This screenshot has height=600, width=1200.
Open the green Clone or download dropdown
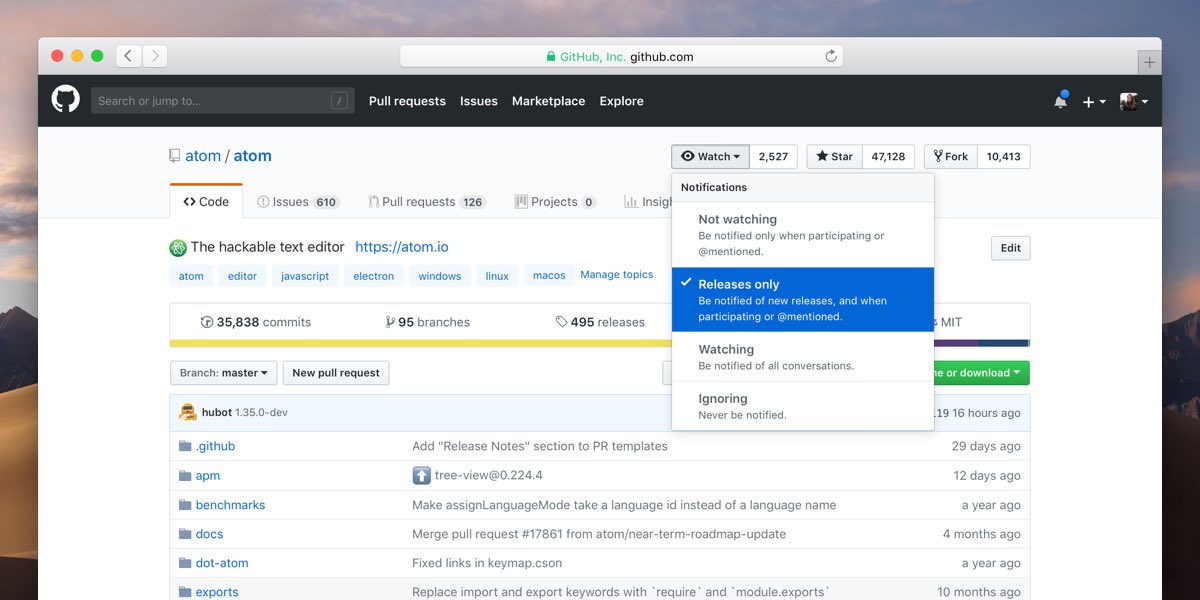tap(980, 373)
